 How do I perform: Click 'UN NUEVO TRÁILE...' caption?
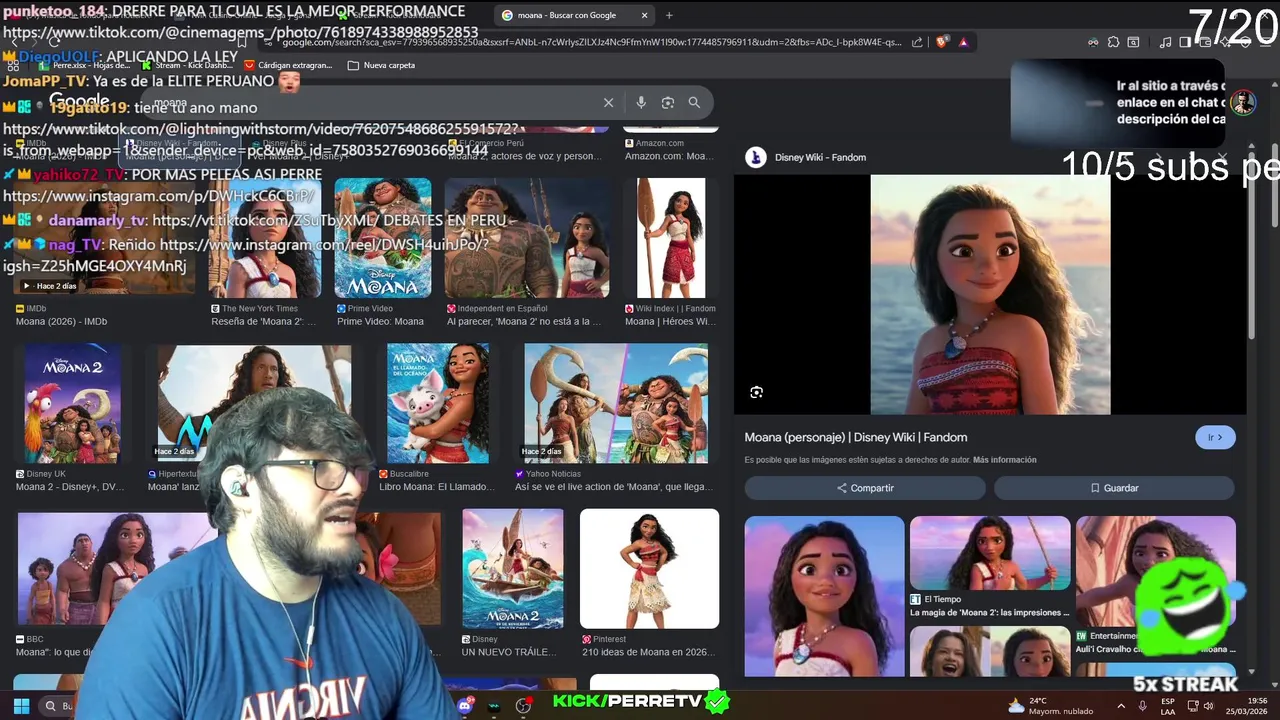click(x=509, y=652)
